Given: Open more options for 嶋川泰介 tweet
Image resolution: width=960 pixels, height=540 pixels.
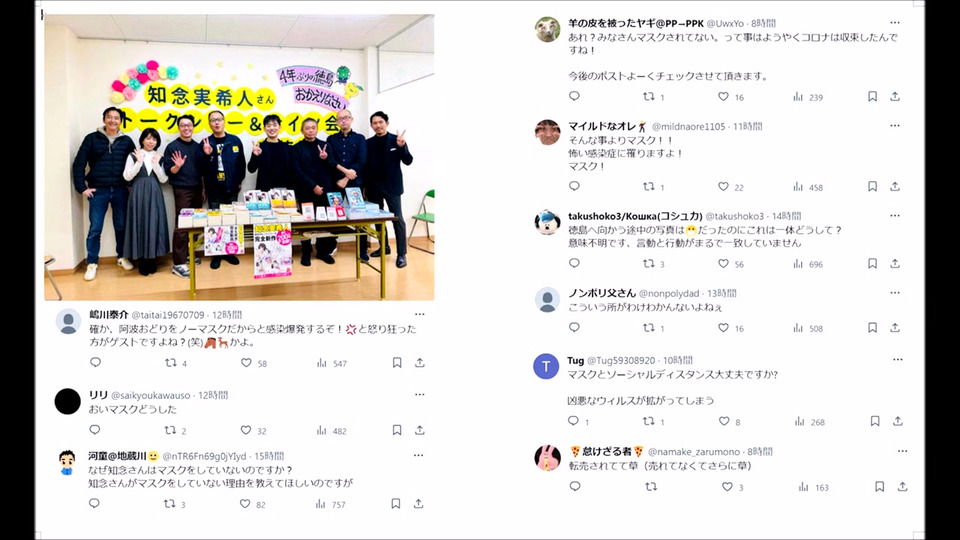Looking at the screenshot, I should coord(419,314).
